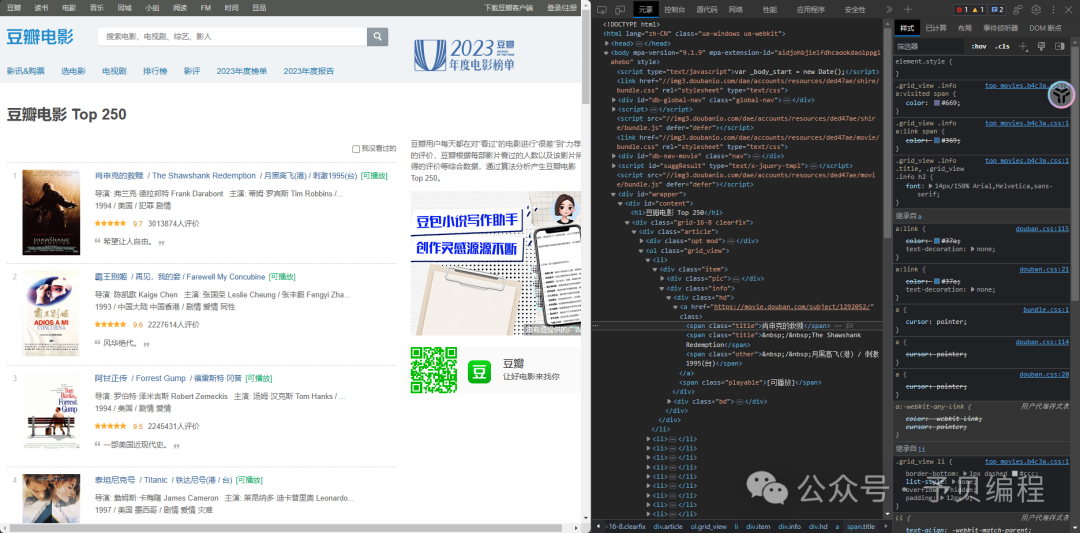Select the div.info breadcrumb item
The image size is (1080, 533).
point(789,526)
